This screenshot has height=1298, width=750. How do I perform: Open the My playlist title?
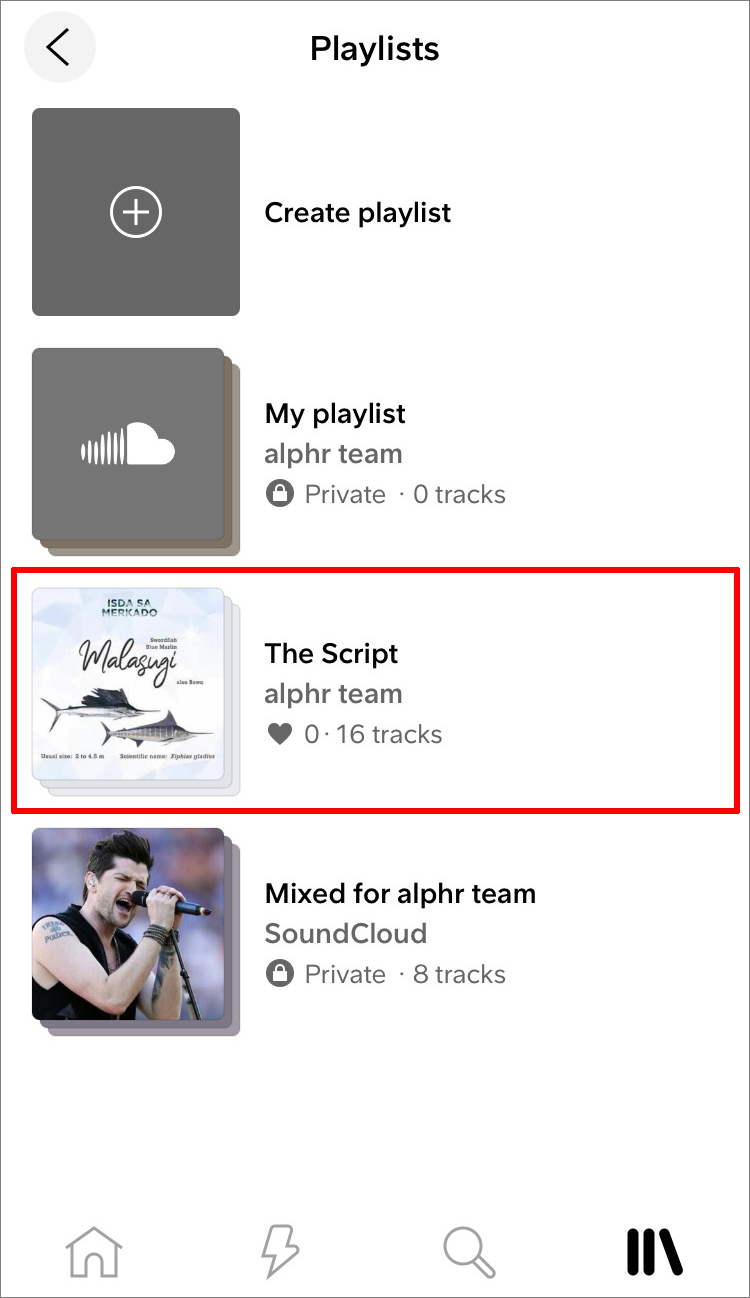tap(335, 414)
